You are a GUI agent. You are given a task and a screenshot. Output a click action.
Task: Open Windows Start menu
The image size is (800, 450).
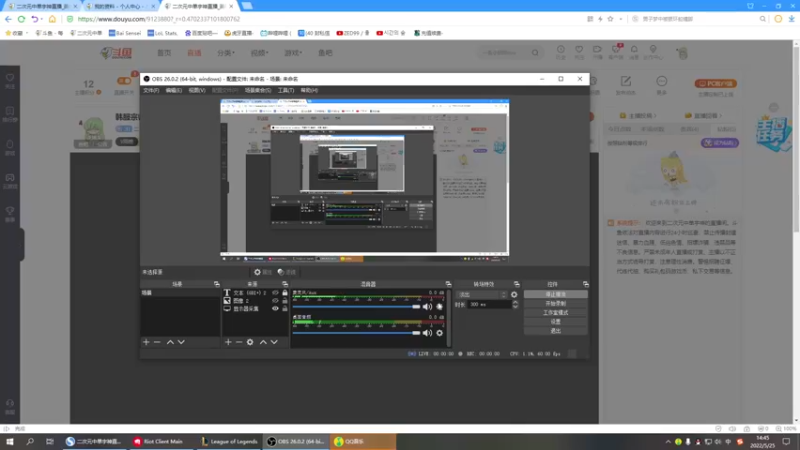[x=10, y=441]
